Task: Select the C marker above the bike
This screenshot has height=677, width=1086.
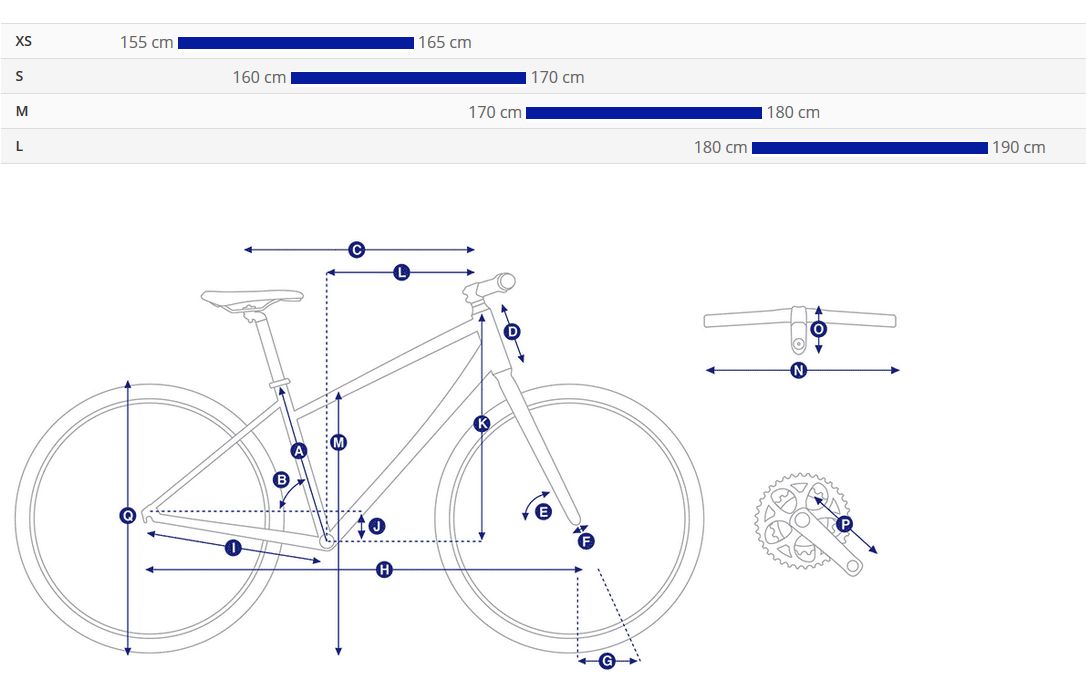Action: pos(357,249)
